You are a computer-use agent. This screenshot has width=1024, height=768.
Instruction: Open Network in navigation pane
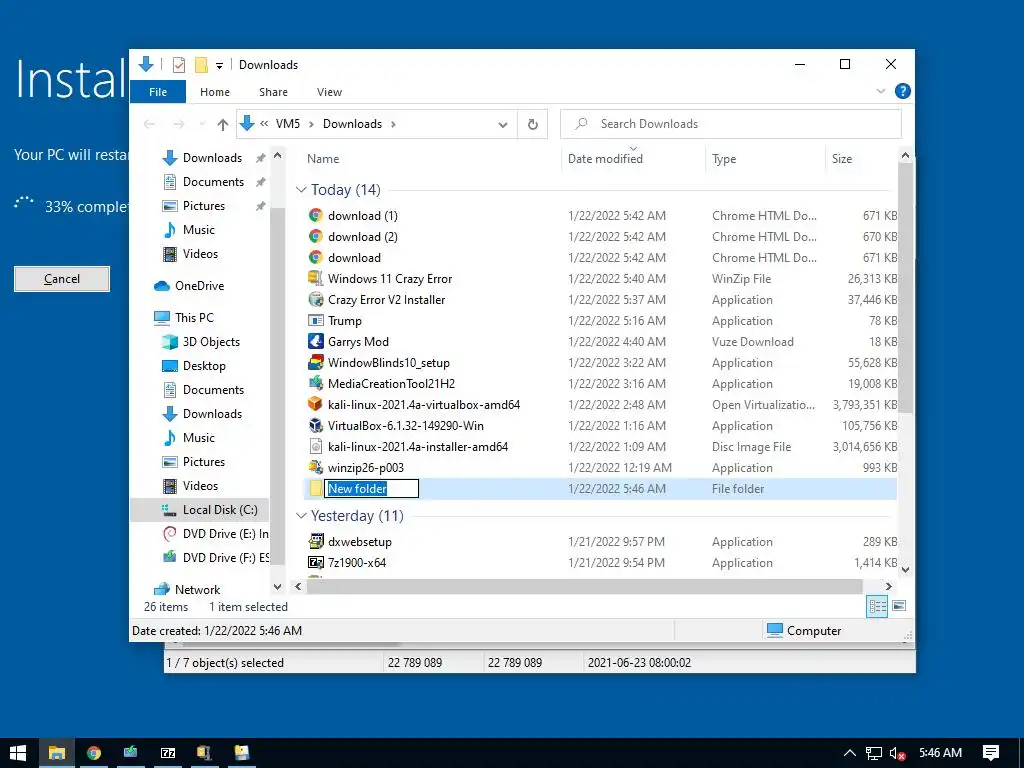tap(197, 589)
